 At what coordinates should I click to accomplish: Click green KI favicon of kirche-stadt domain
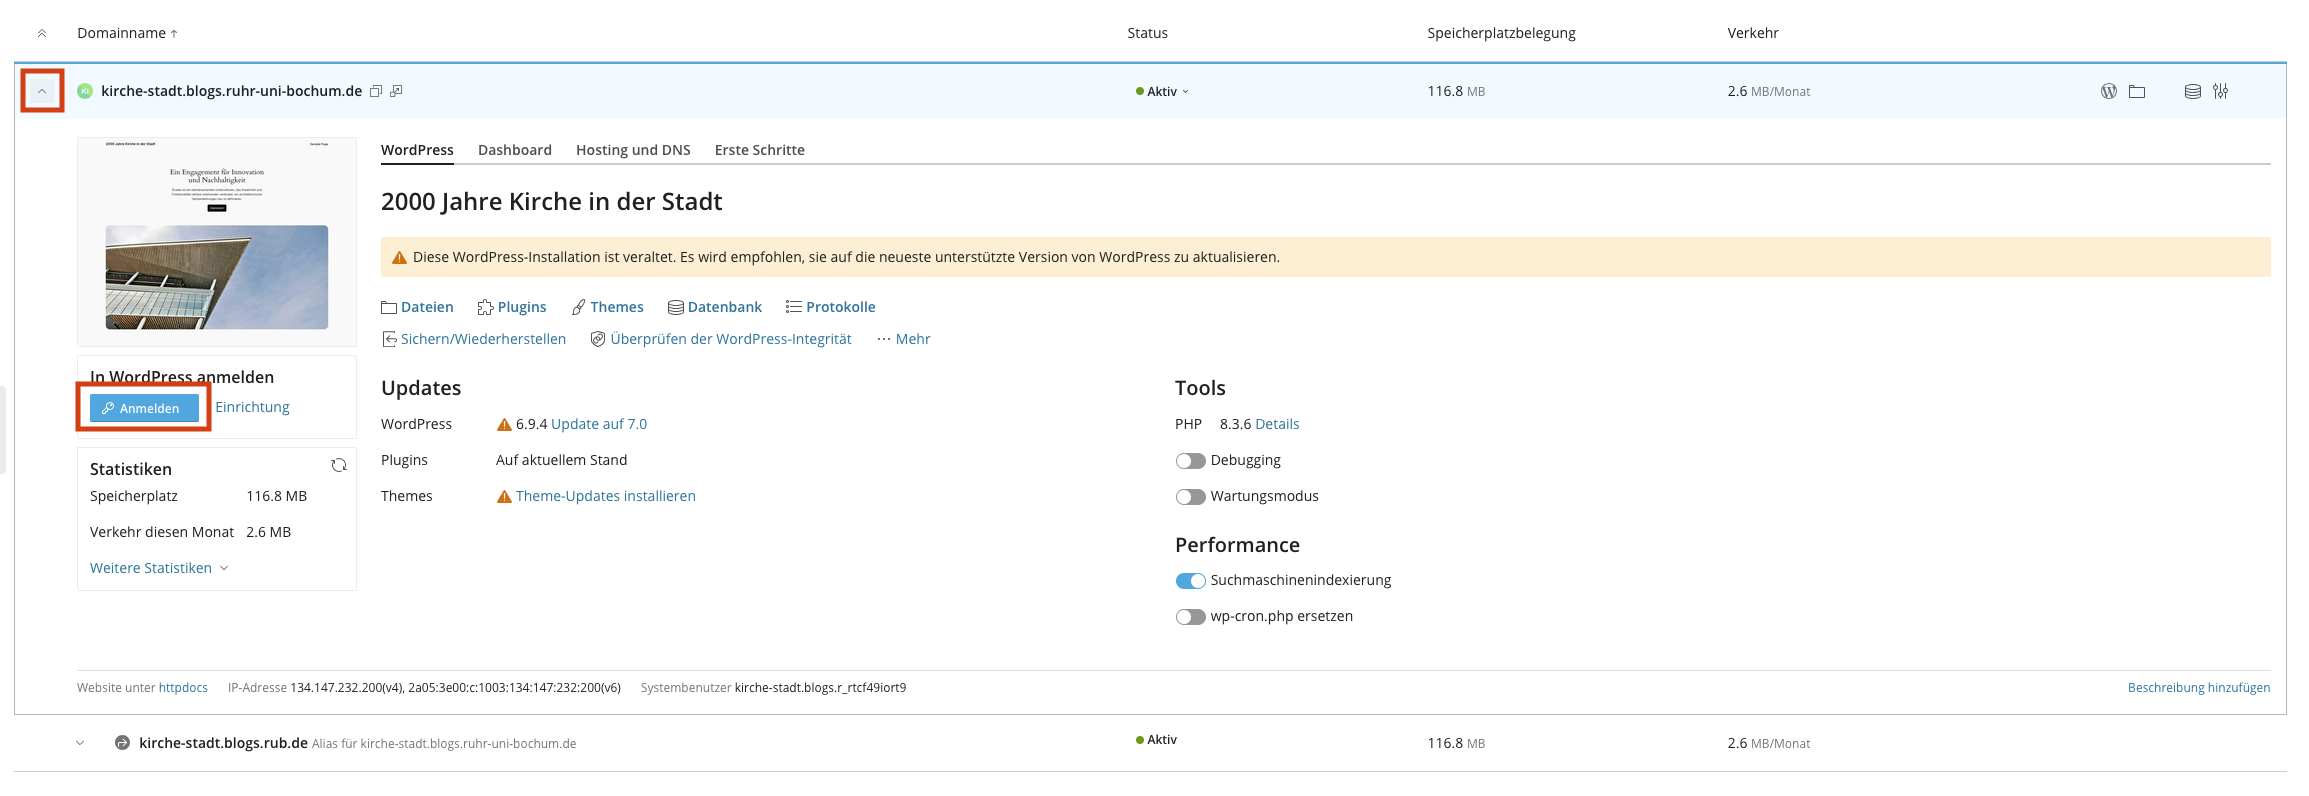point(85,91)
